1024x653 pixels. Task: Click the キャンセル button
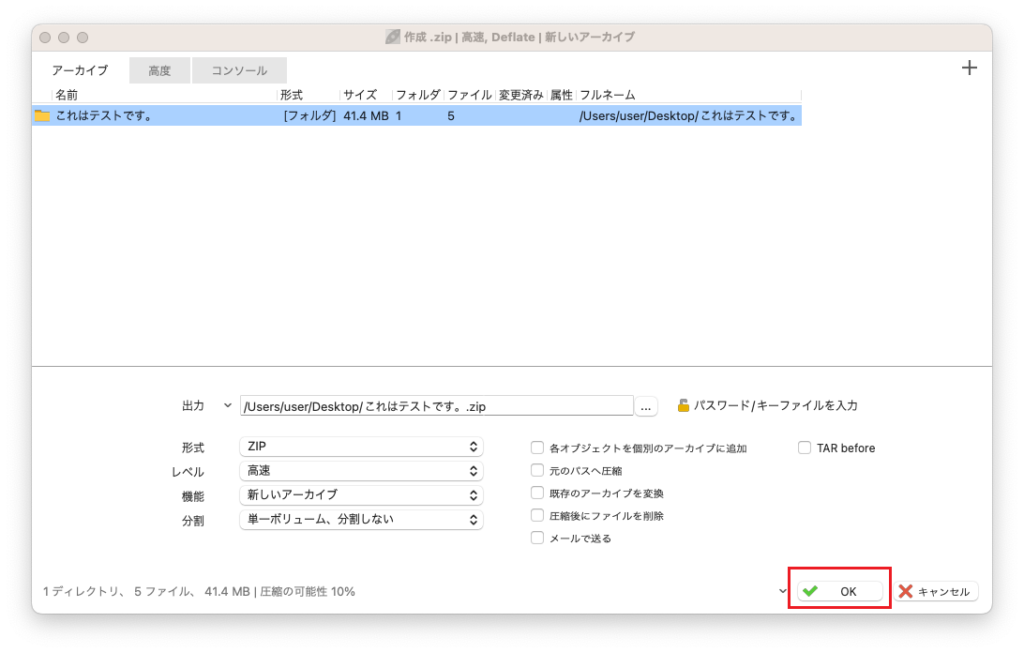click(x=936, y=591)
